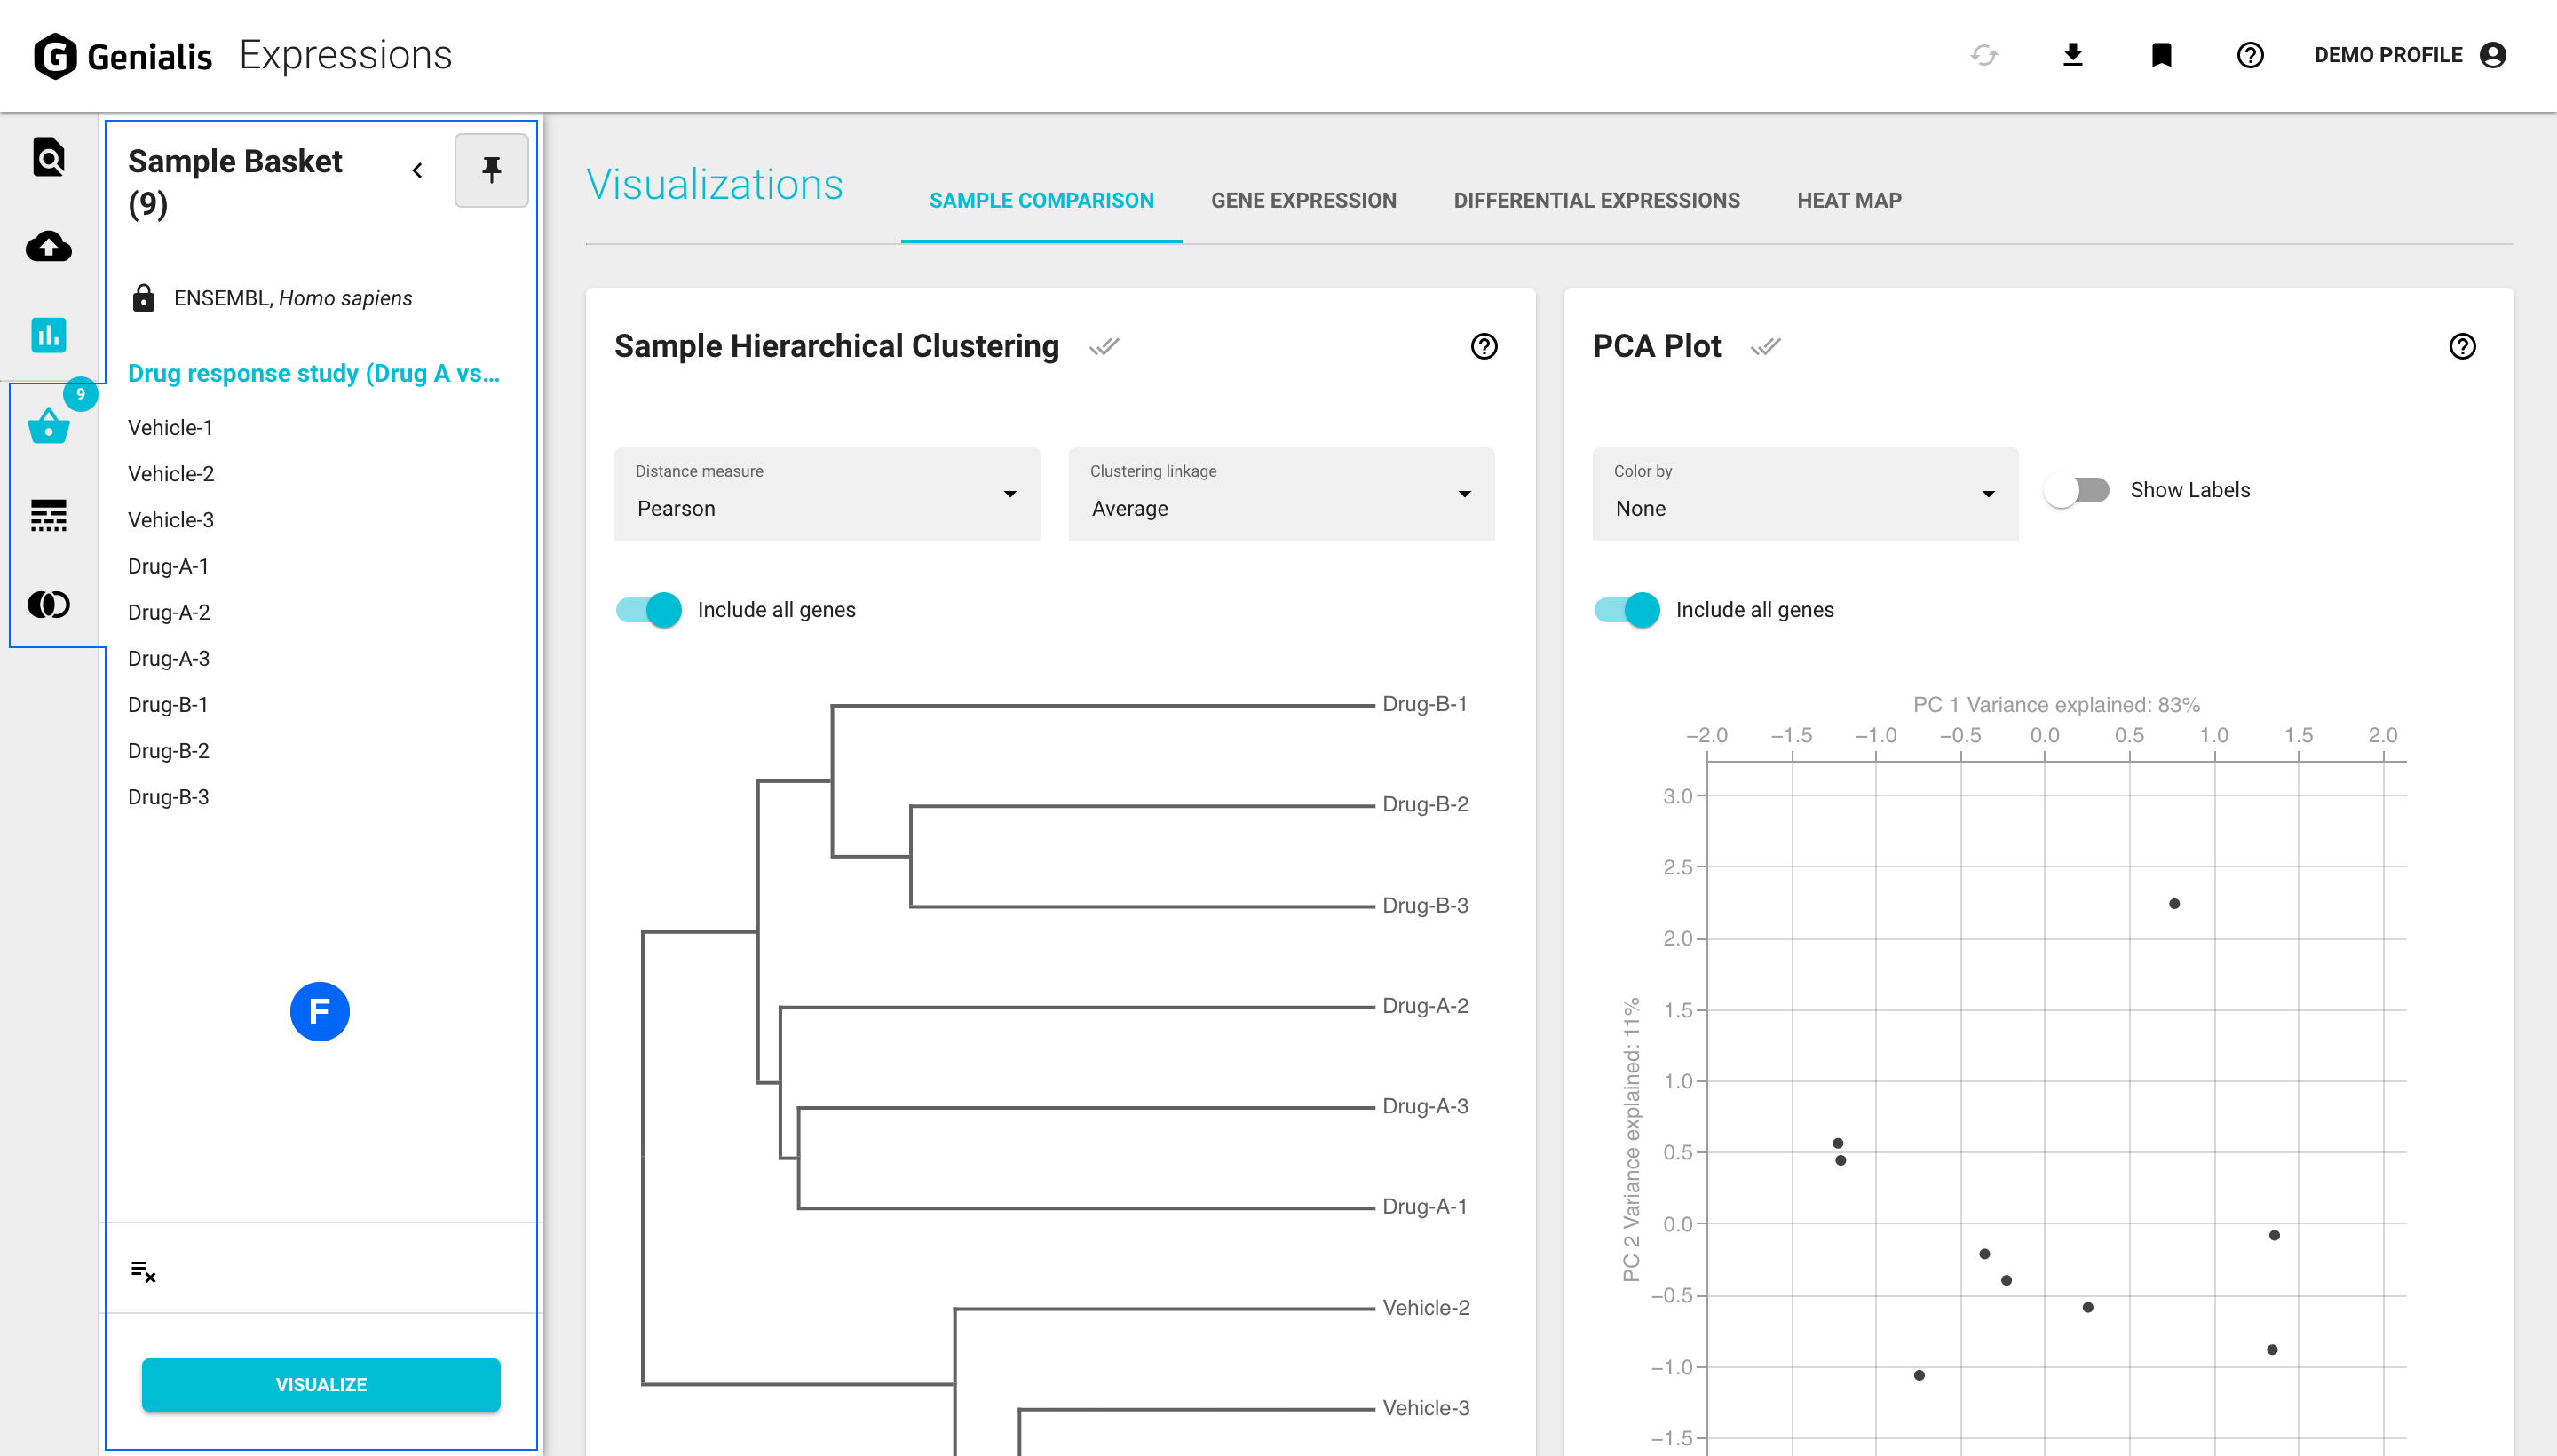Switch to the Gene Expression tab
The height and width of the screenshot is (1456, 2557).
click(1303, 200)
